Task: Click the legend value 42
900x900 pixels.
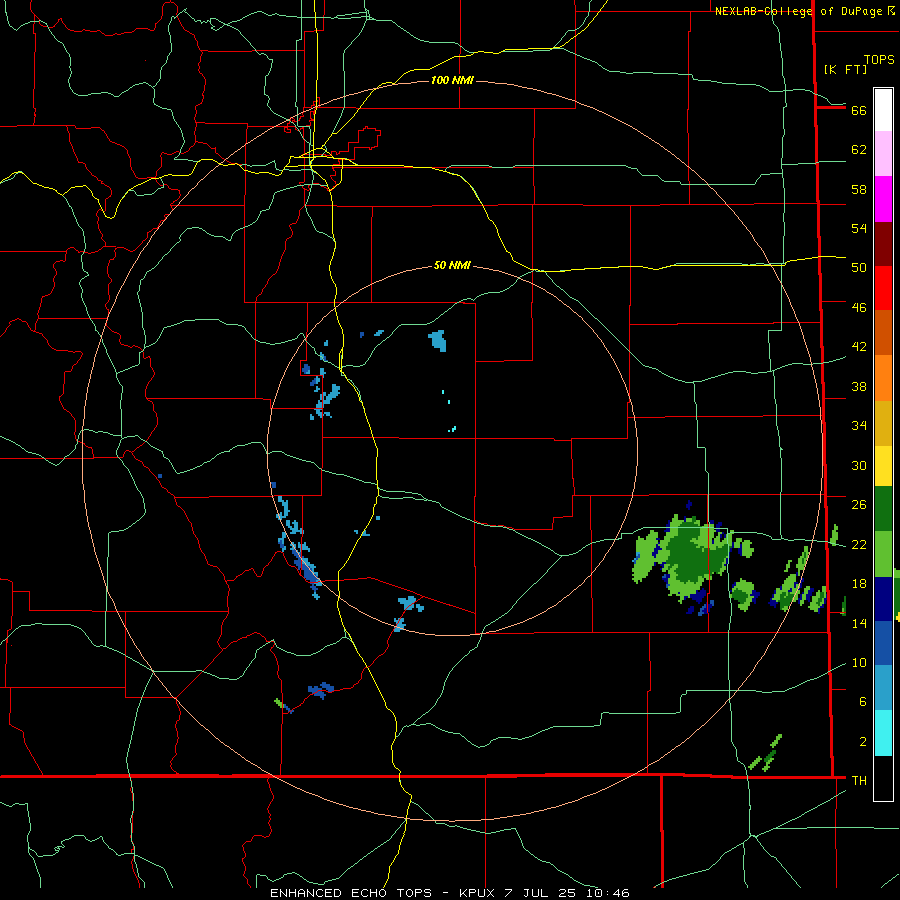Action: click(x=859, y=346)
